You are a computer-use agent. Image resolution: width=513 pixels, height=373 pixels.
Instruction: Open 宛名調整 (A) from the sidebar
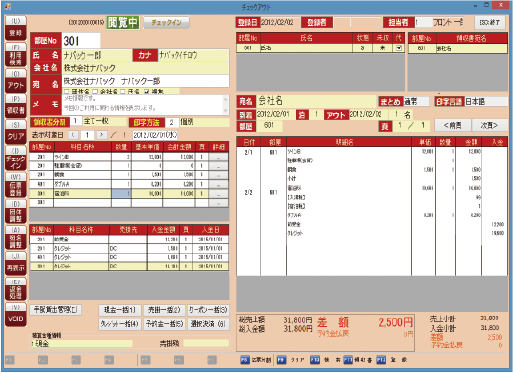point(16,237)
